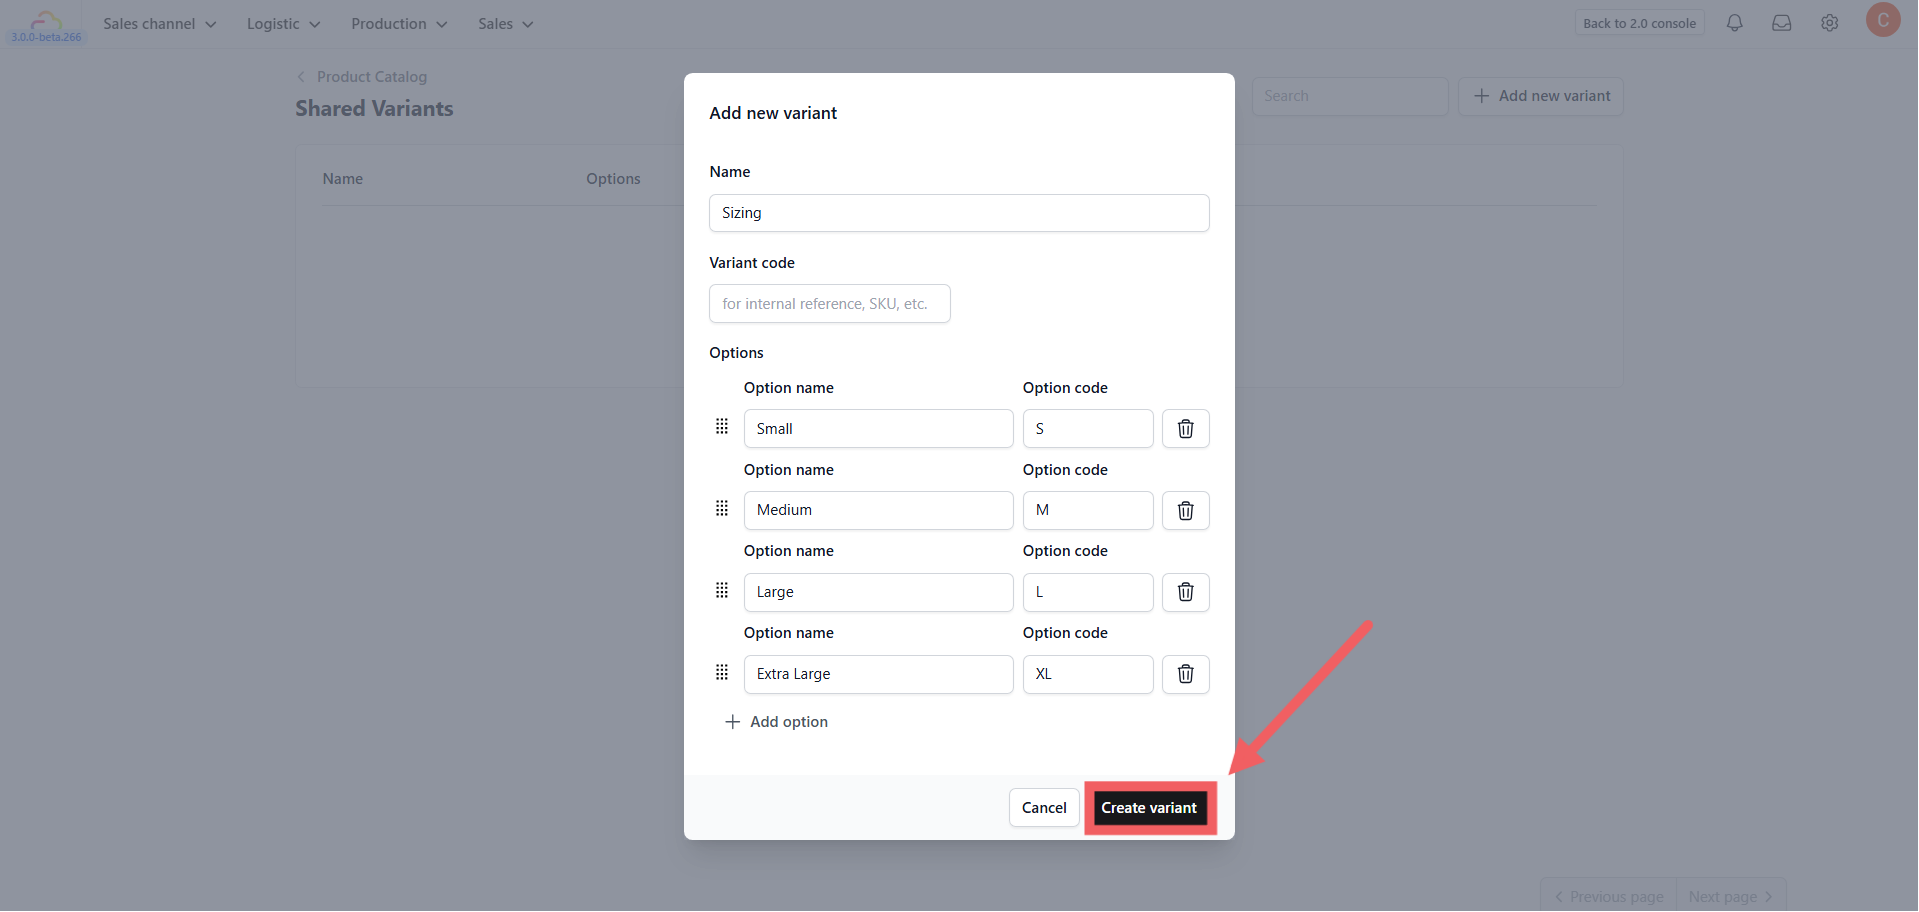Screen dimensions: 1919x912
Task: Edit the Medium option name field
Action: 879,511
